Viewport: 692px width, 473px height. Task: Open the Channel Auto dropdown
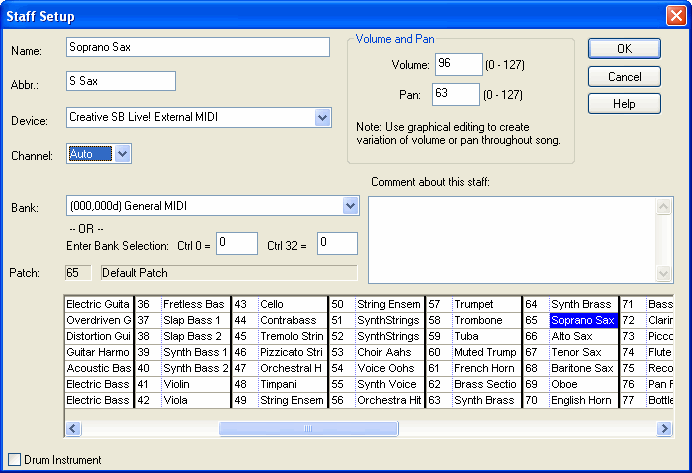122,154
